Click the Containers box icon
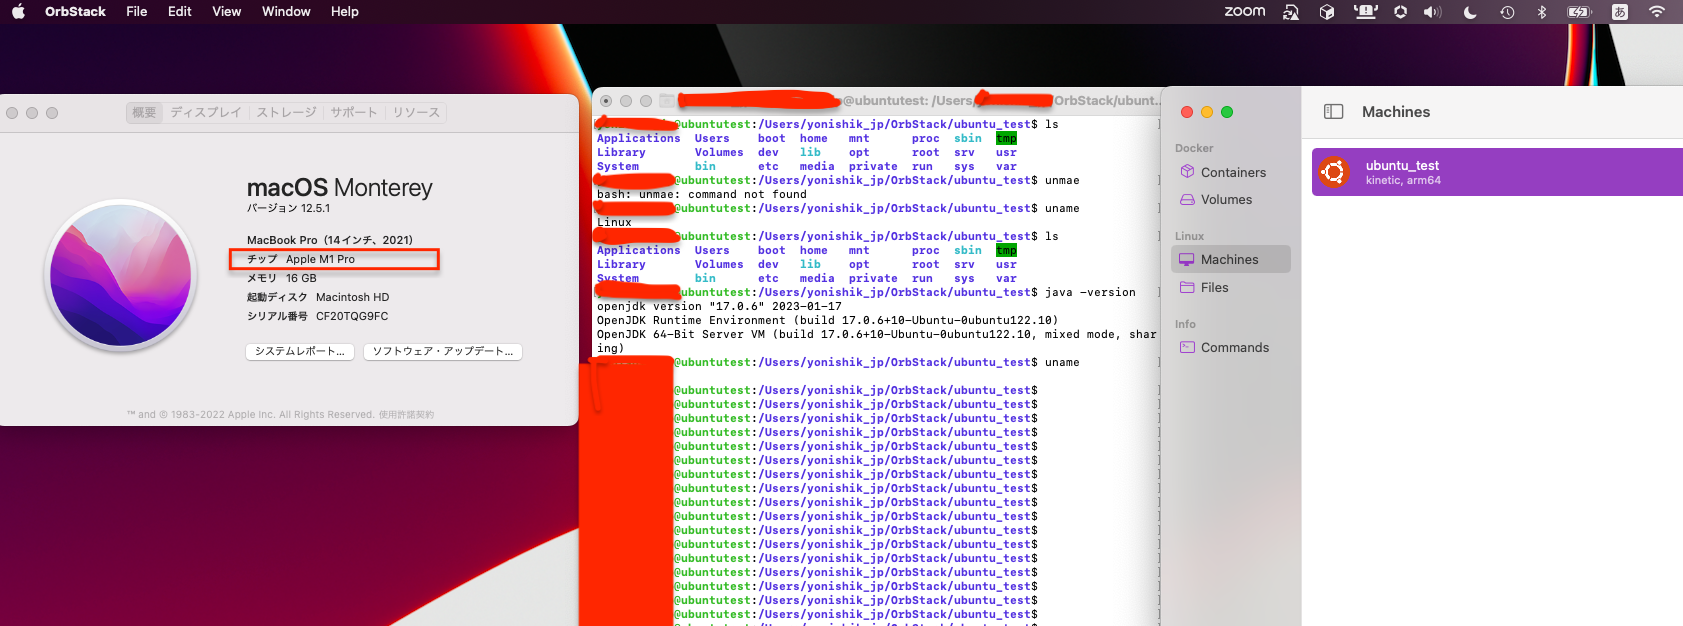This screenshot has height=626, width=1683. coord(1187,172)
